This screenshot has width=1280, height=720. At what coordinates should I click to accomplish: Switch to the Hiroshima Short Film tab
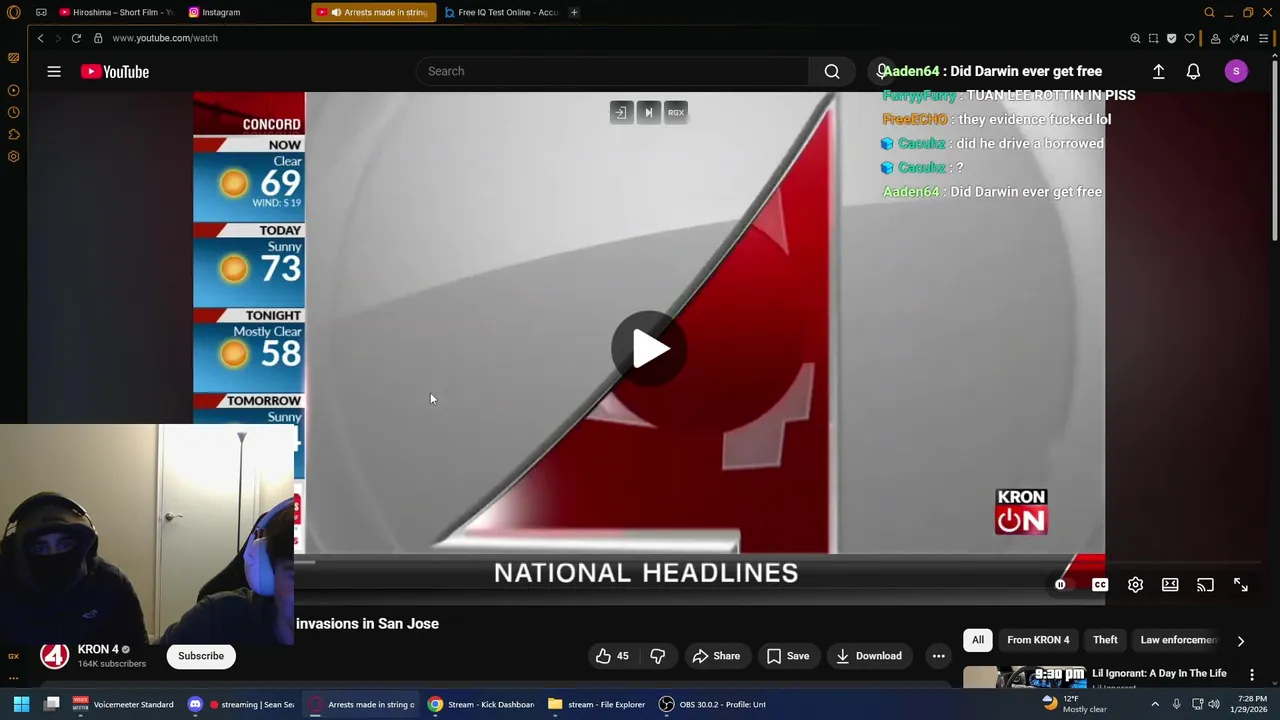click(x=117, y=12)
